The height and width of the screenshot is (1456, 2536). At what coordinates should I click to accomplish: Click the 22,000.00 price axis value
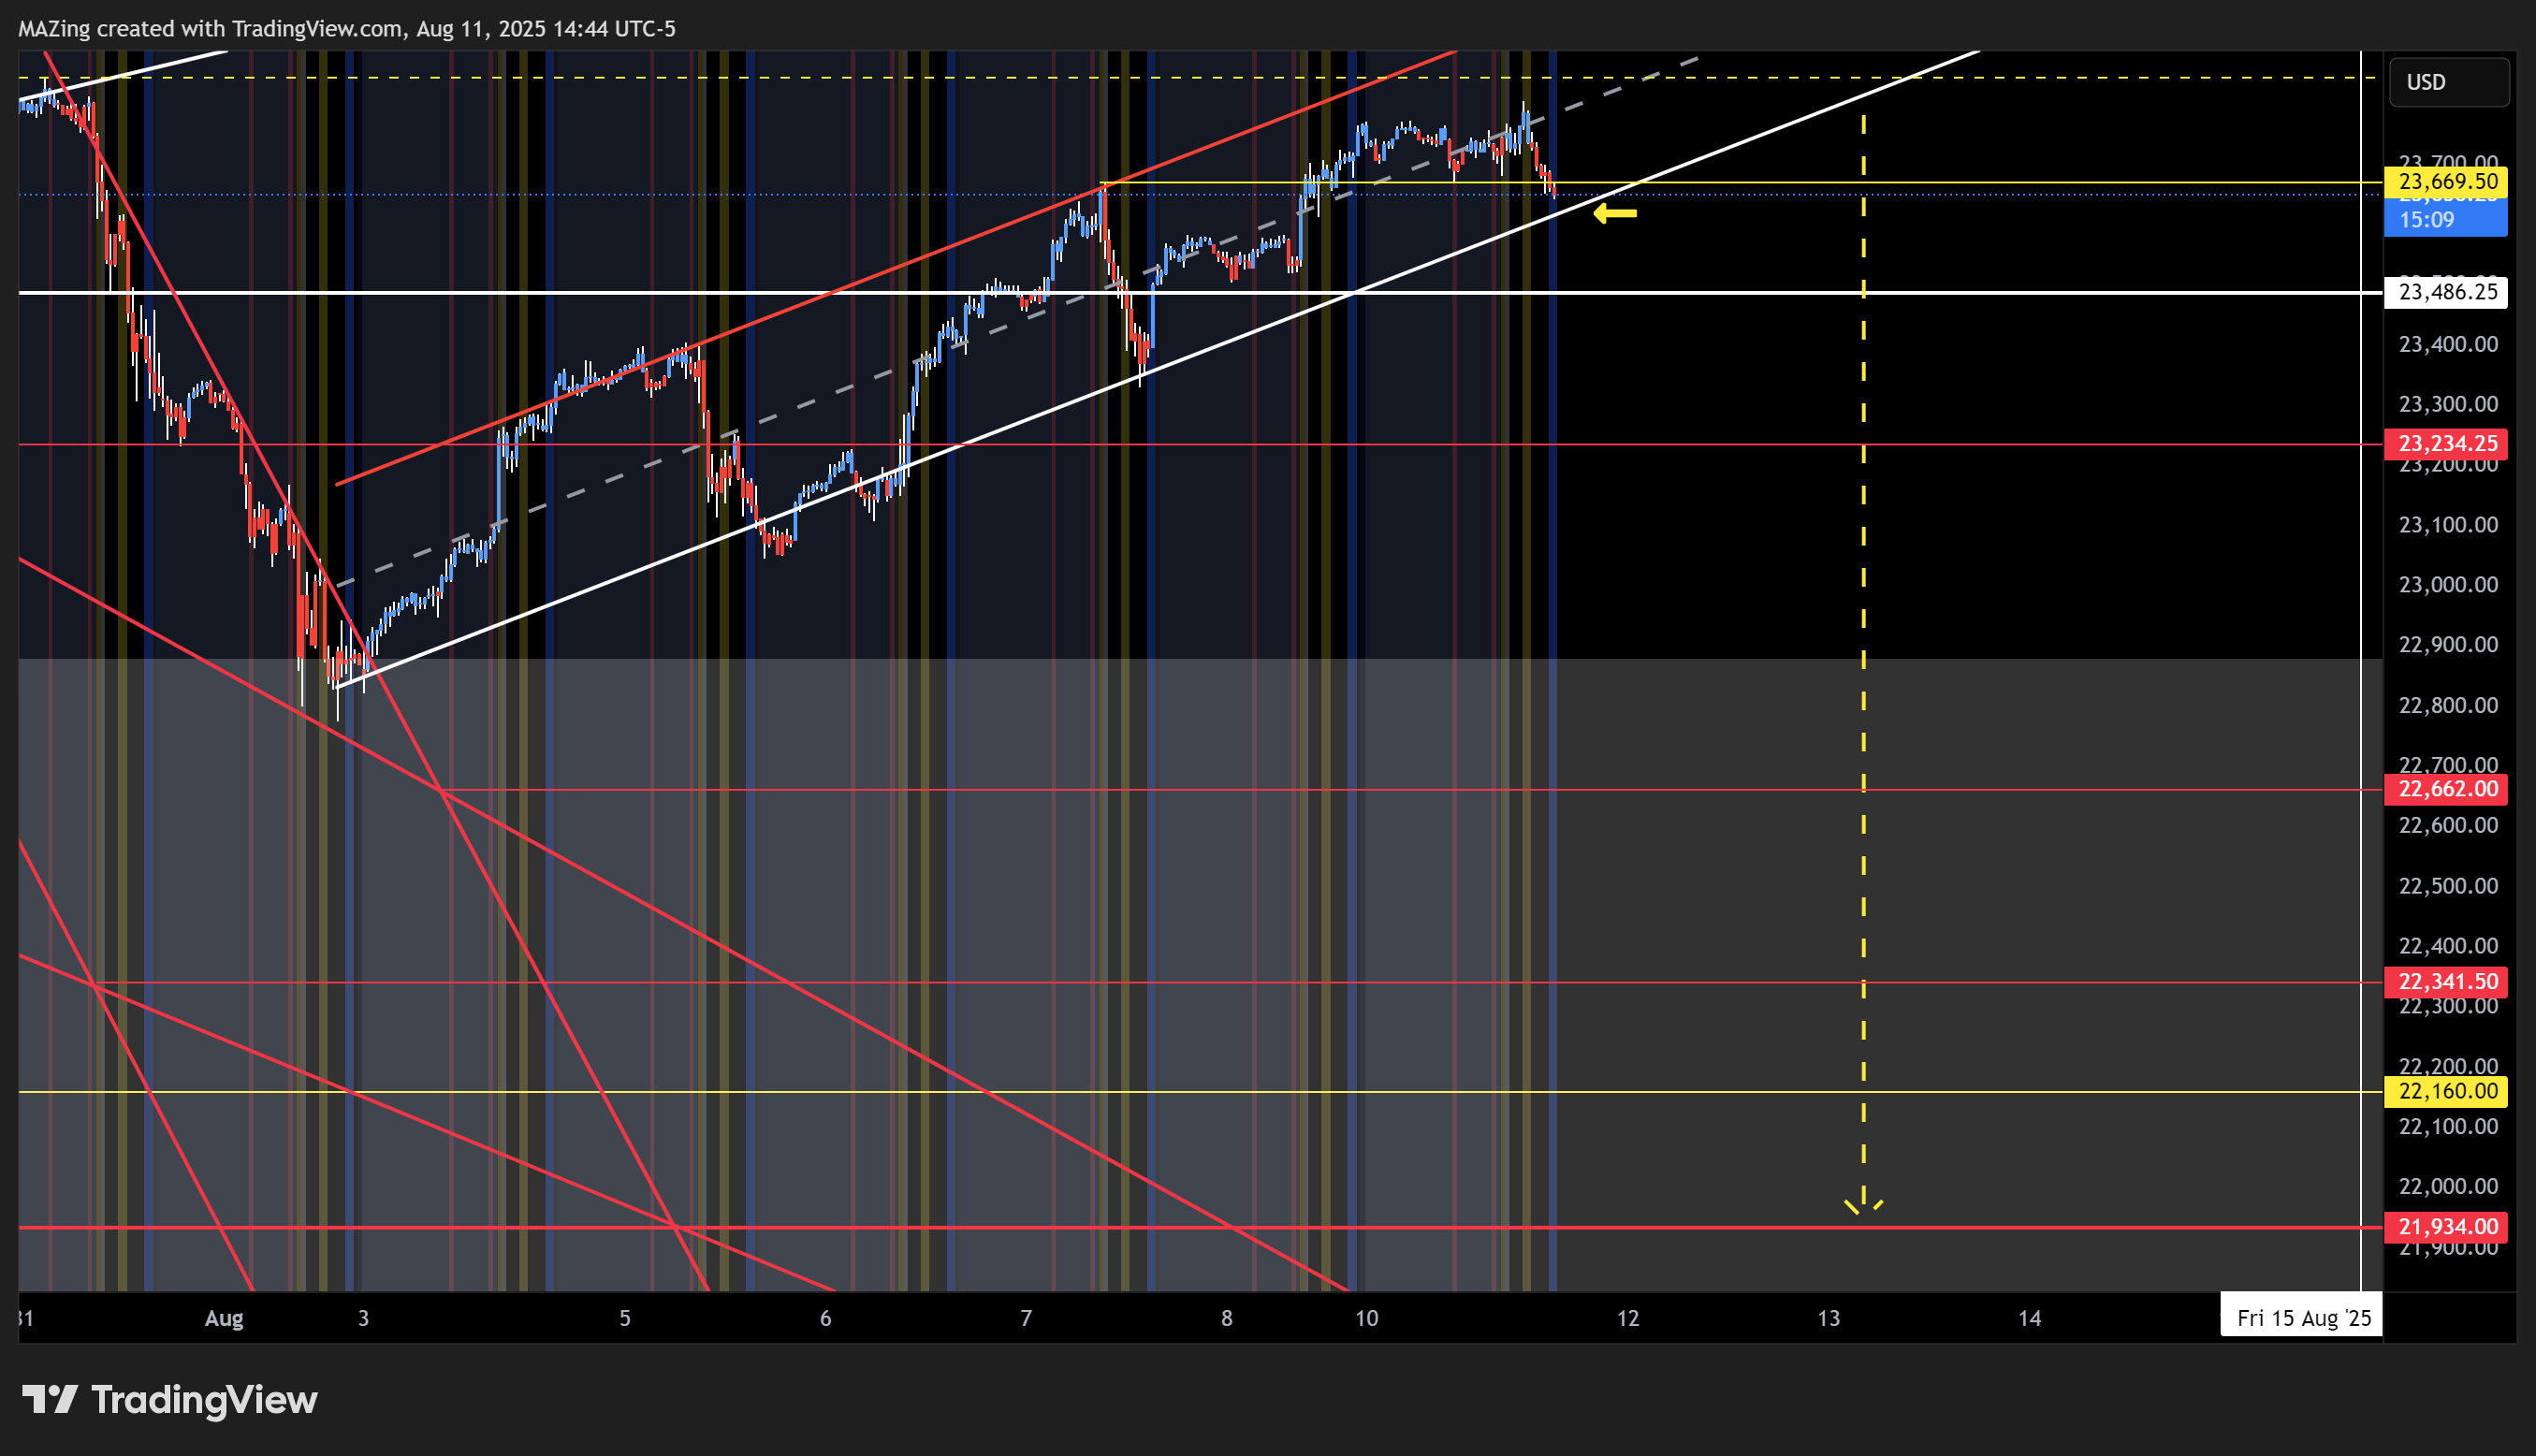(x=2448, y=1187)
